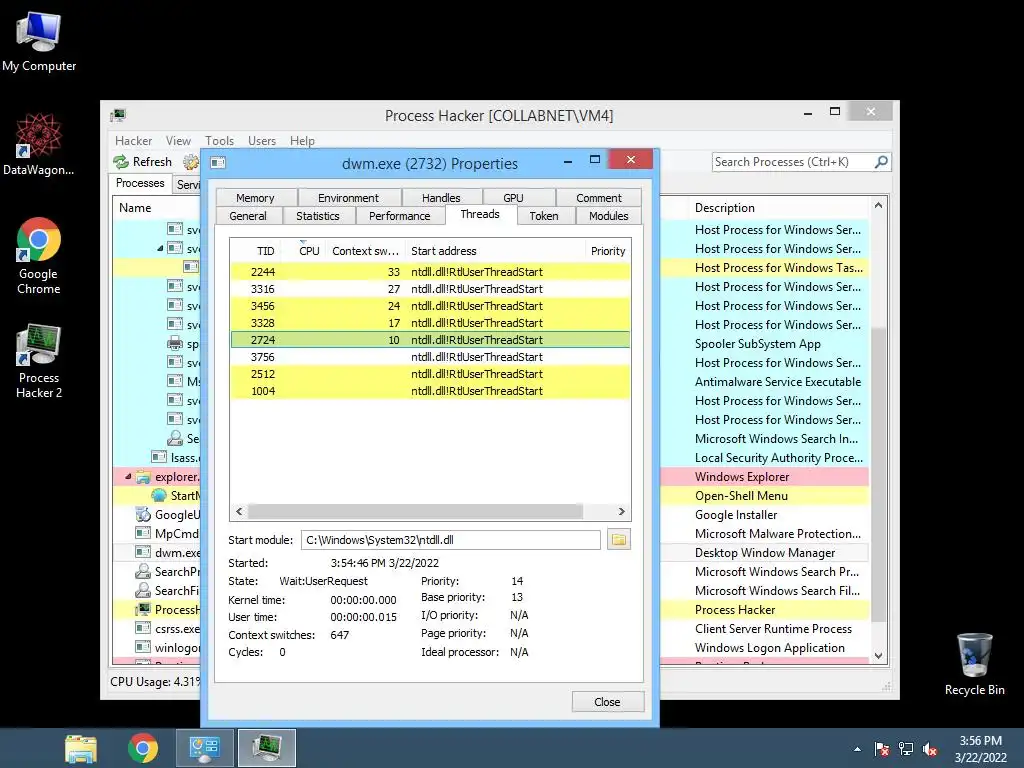Show hidden tray icons arrow
The image size is (1024, 768).
[x=857, y=749]
